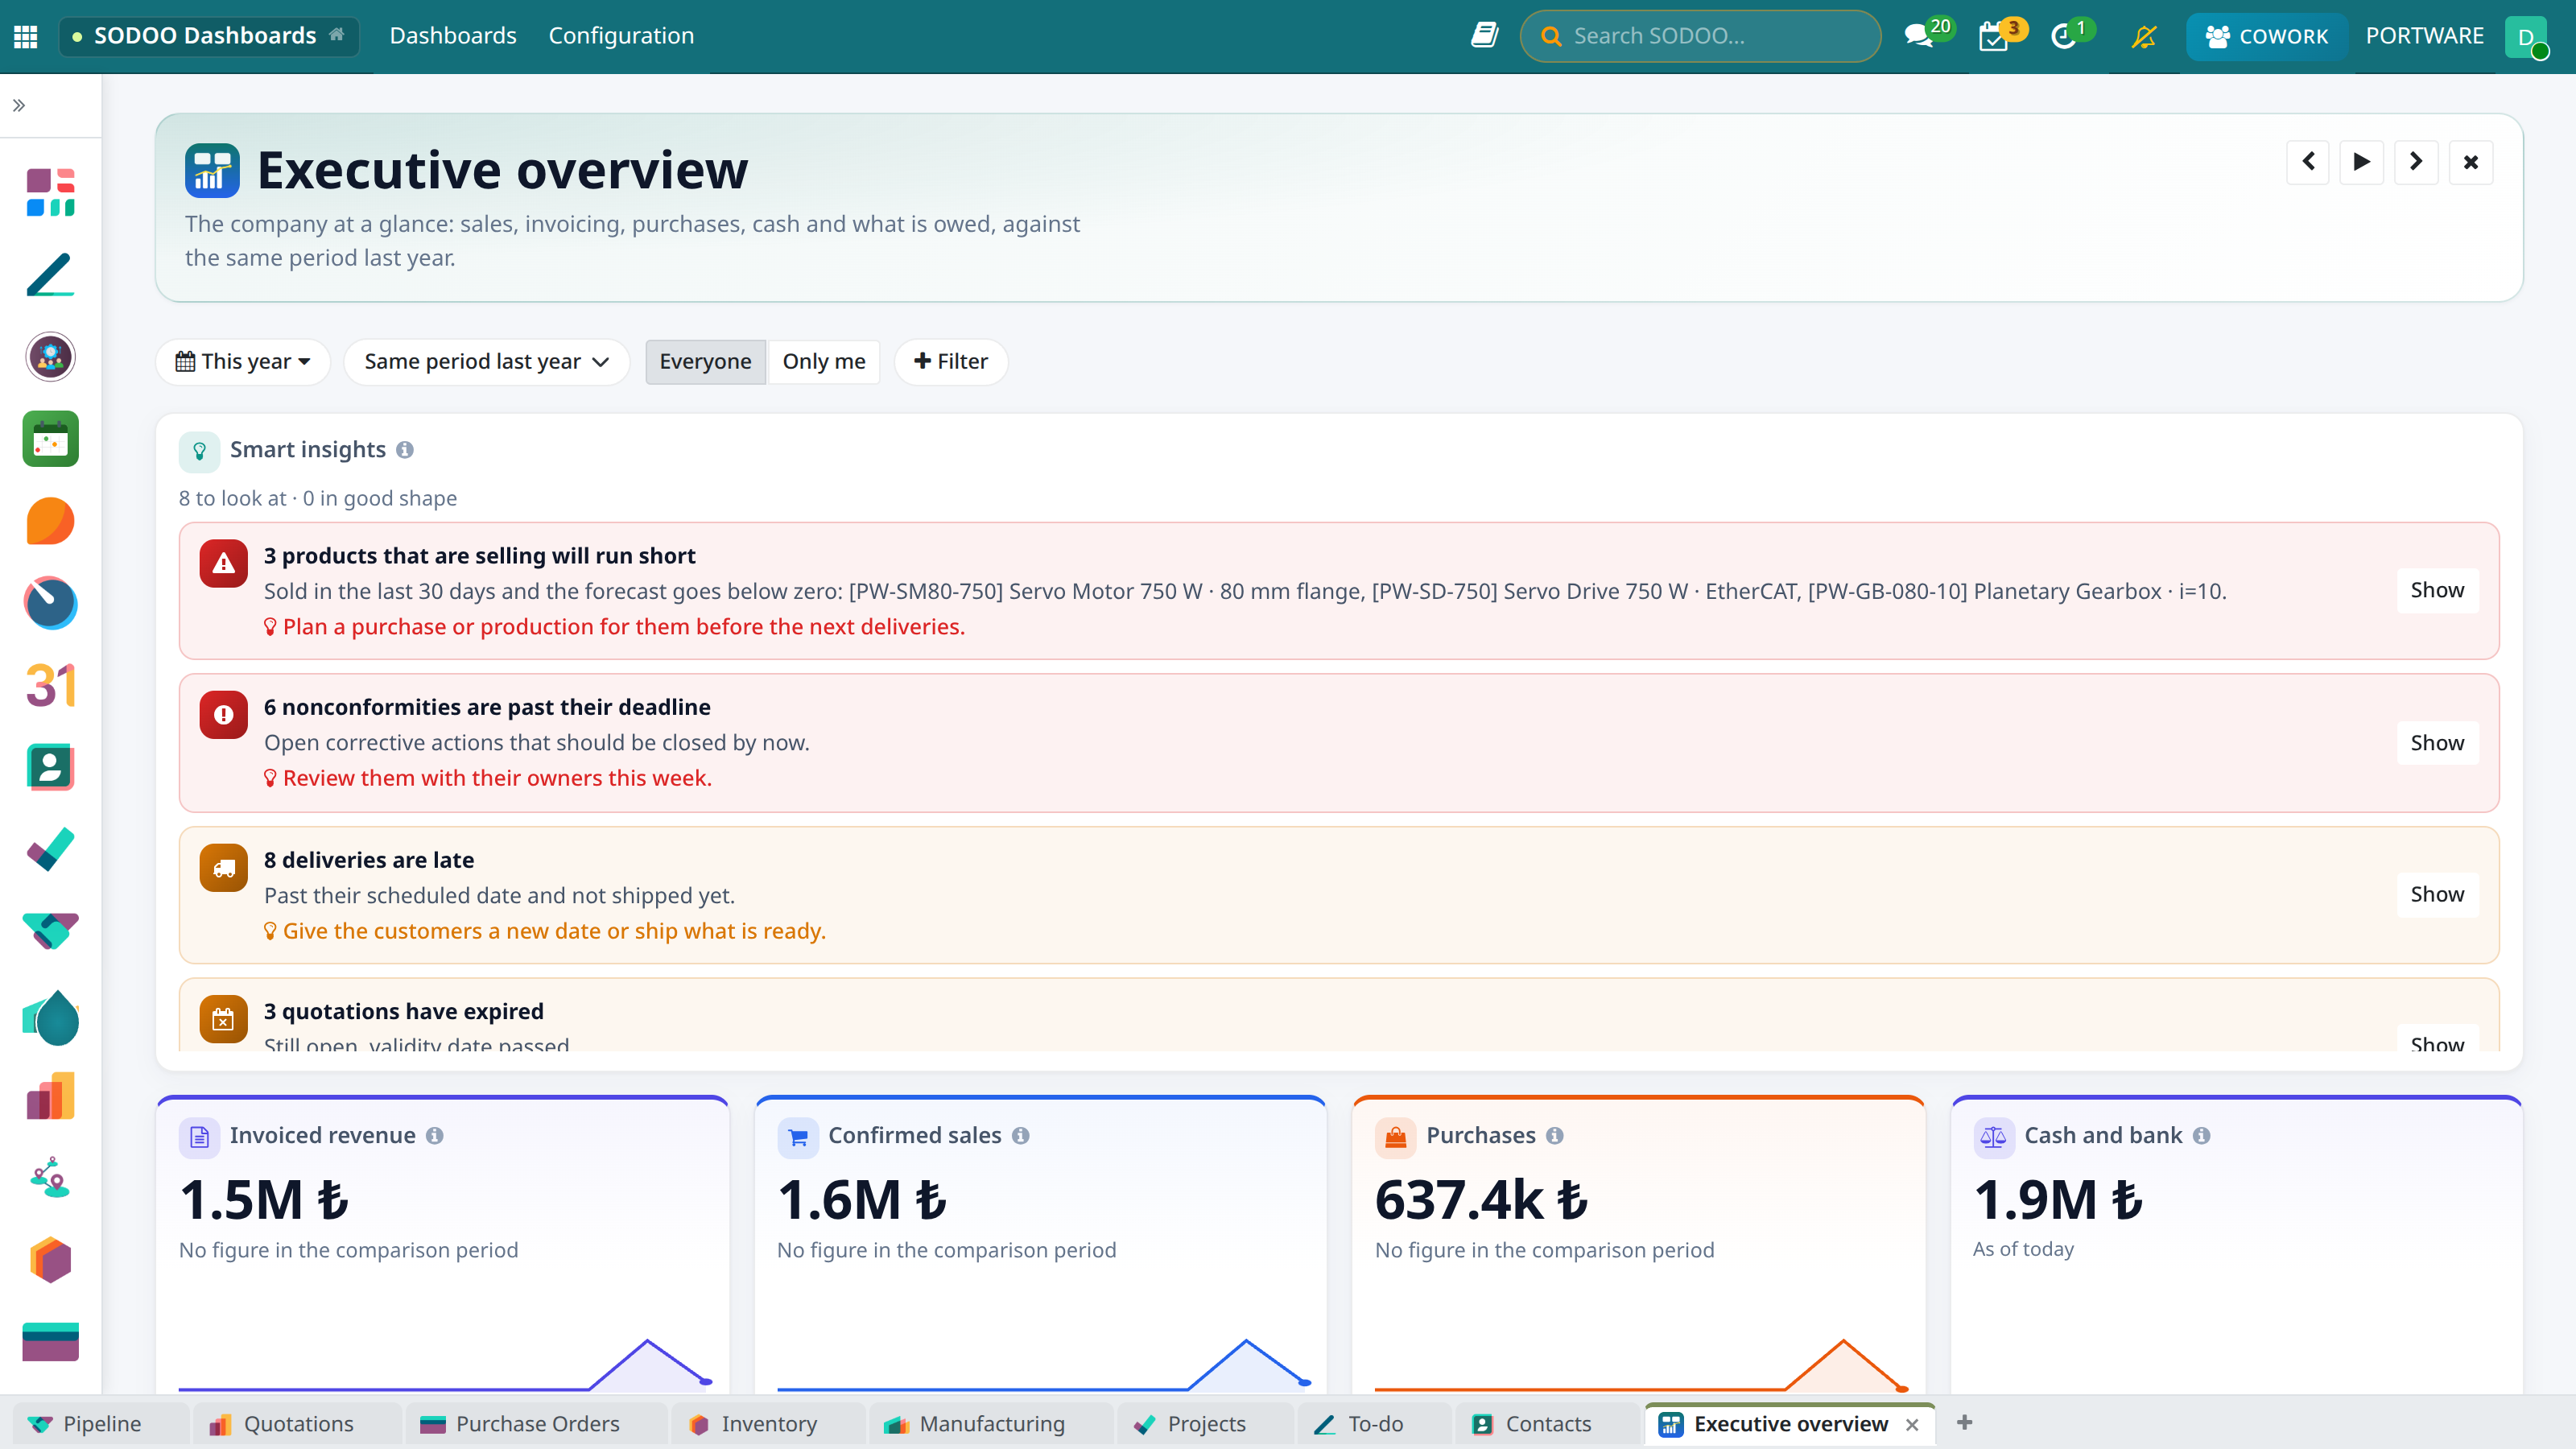
Task: Show the late deliveries
Action: 2437,894
